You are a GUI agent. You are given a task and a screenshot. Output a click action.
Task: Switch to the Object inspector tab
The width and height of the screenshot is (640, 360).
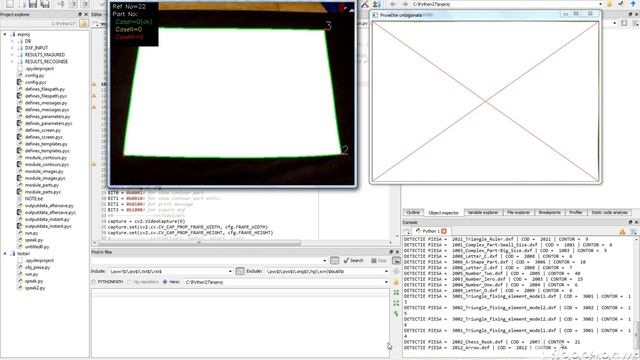coord(443,213)
